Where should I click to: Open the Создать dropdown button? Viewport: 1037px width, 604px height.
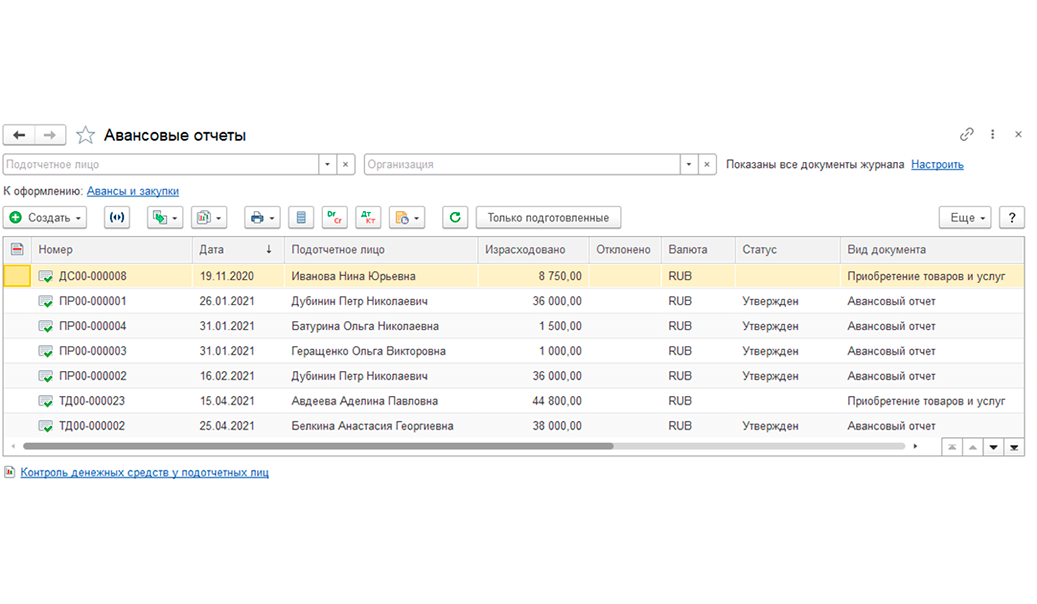tap(45, 218)
